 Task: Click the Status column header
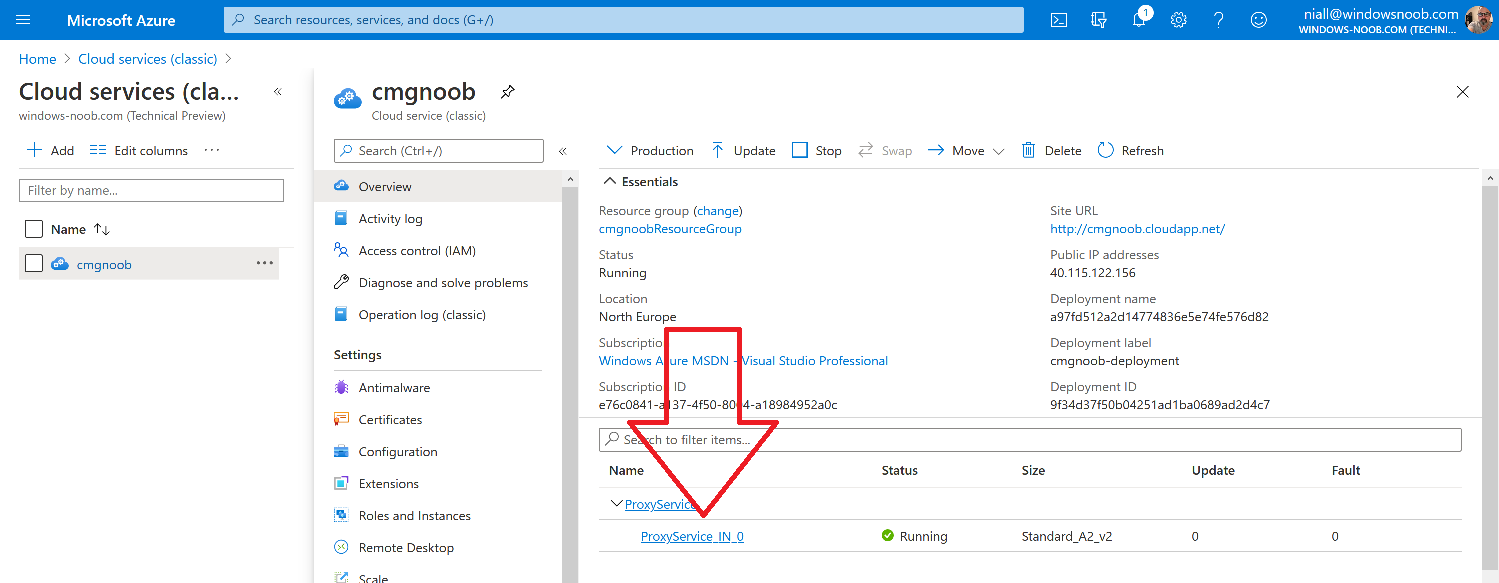tap(899, 470)
